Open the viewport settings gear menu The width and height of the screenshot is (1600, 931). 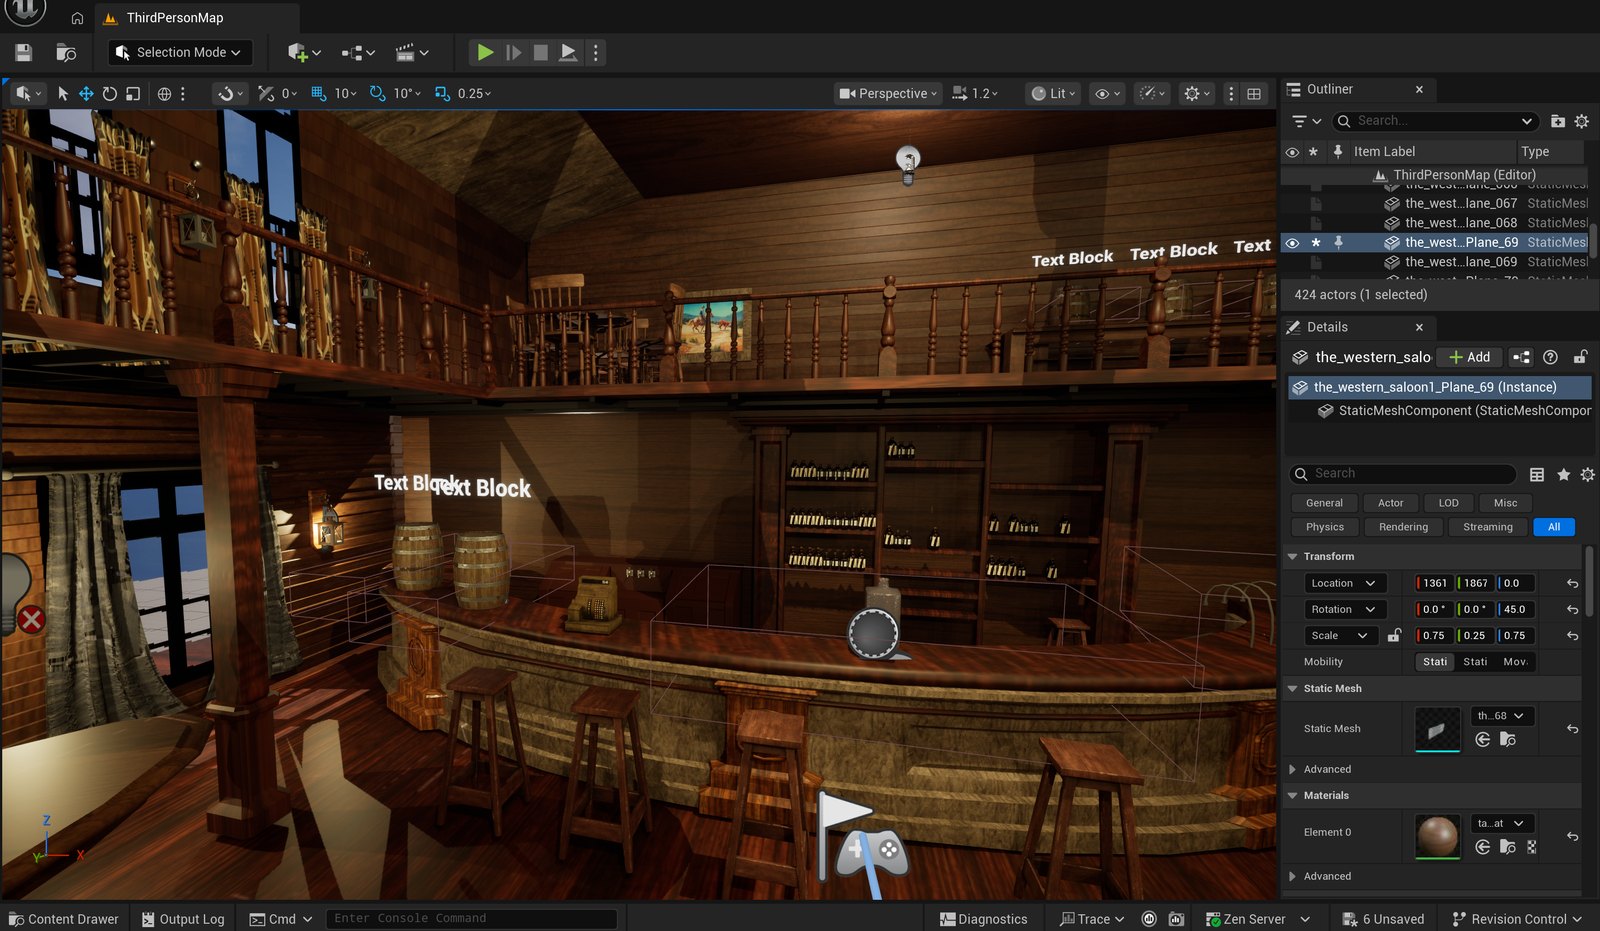click(1196, 93)
